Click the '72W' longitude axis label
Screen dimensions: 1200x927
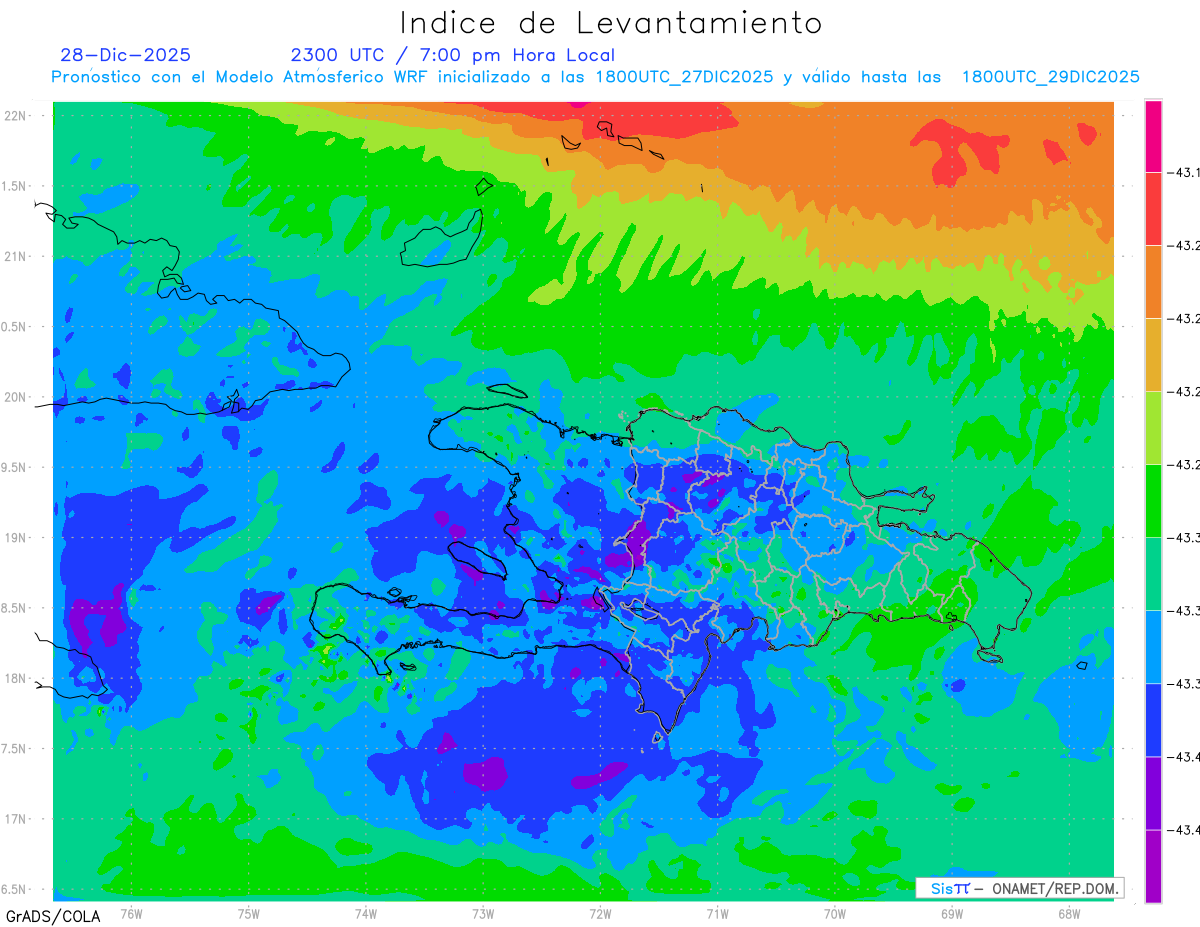[600, 913]
